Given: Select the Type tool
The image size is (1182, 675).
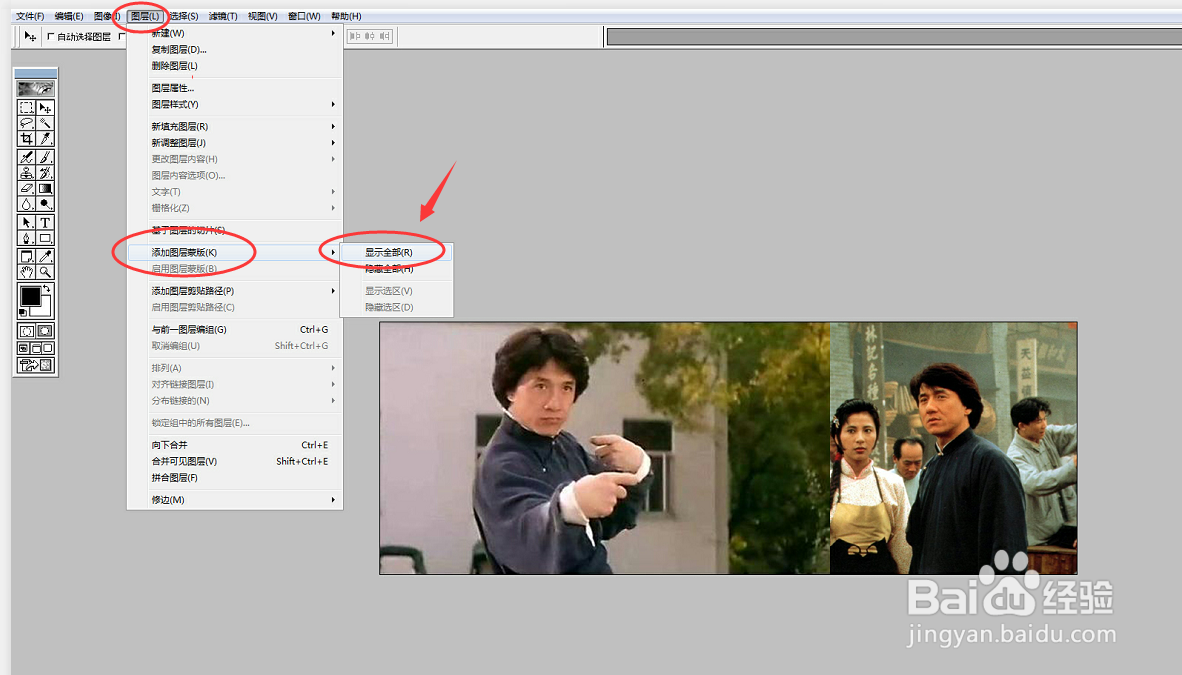Looking at the screenshot, I should click(x=45, y=222).
